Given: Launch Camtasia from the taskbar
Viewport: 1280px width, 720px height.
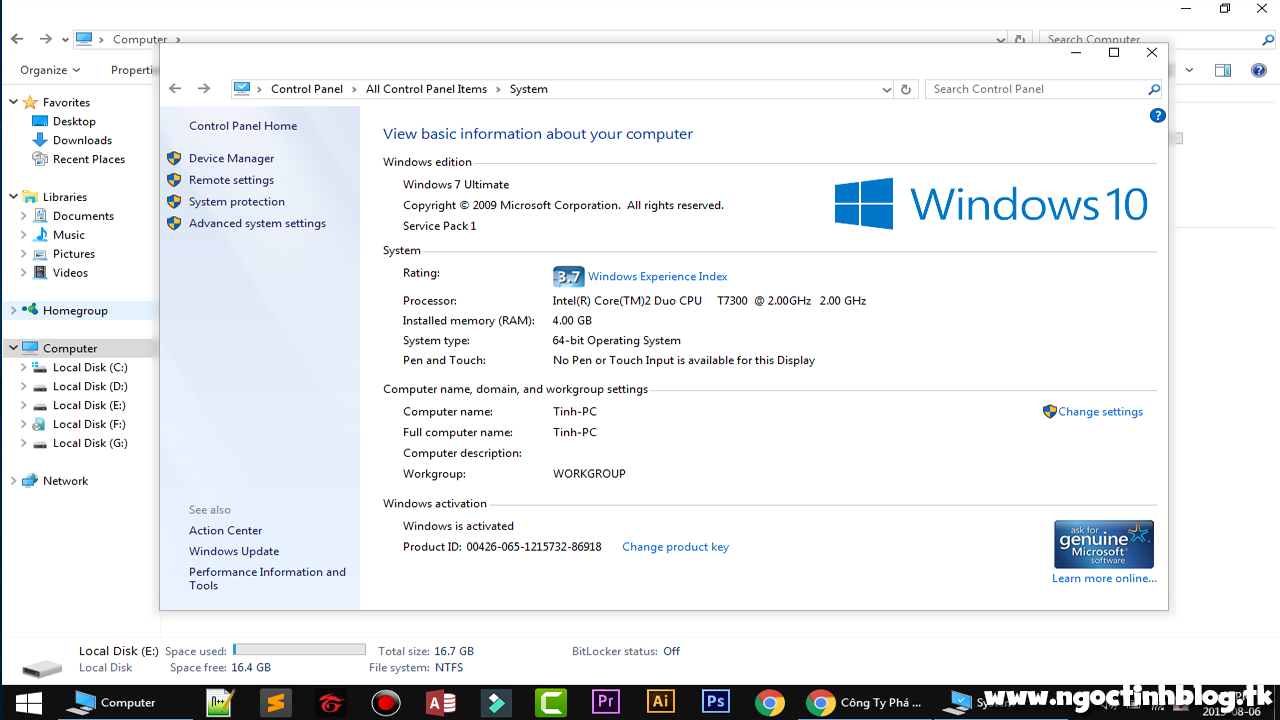Looking at the screenshot, I should pos(550,703).
